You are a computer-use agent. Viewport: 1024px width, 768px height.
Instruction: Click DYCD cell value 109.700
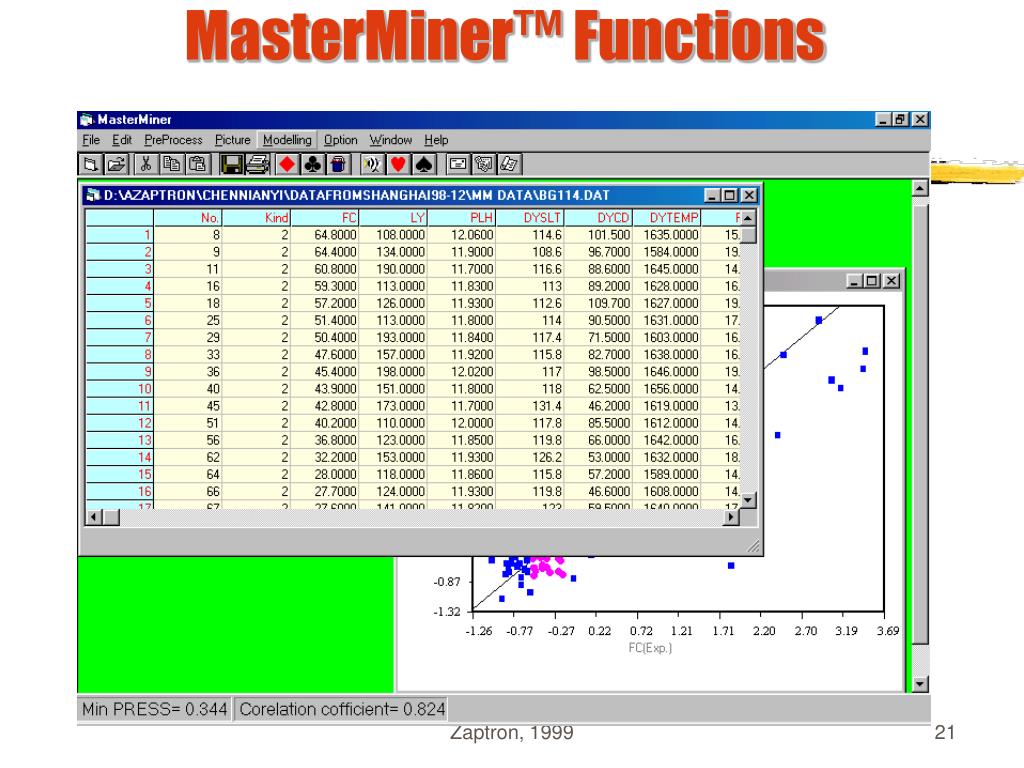[x=598, y=303]
